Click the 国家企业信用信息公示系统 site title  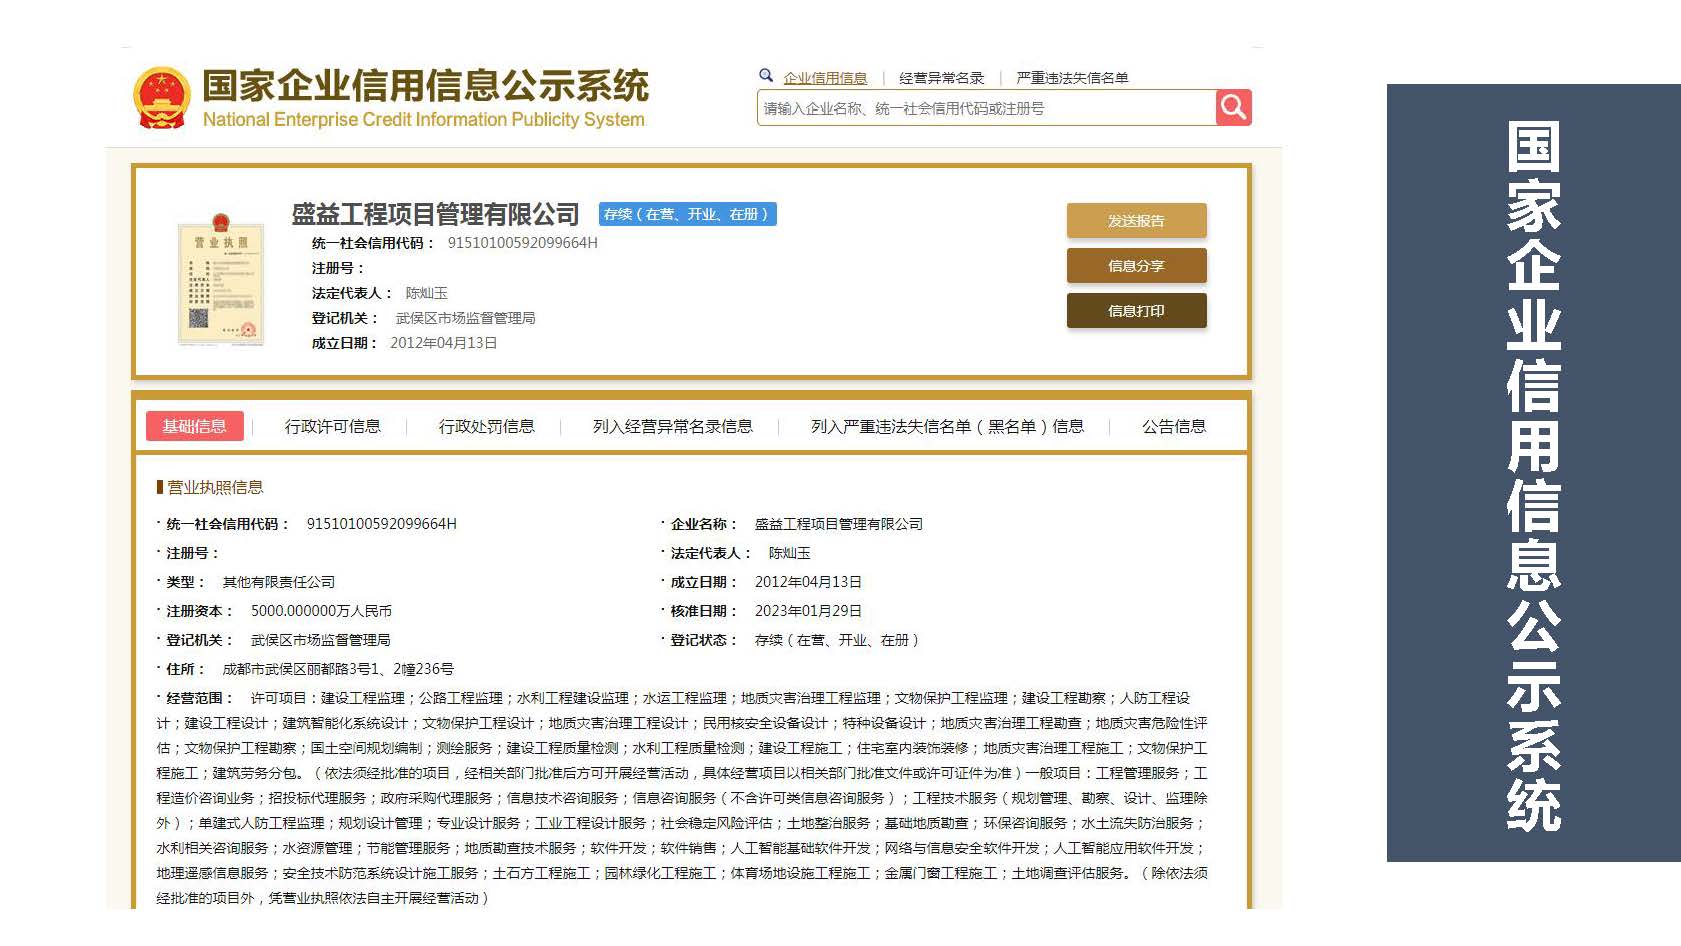[x=426, y=86]
